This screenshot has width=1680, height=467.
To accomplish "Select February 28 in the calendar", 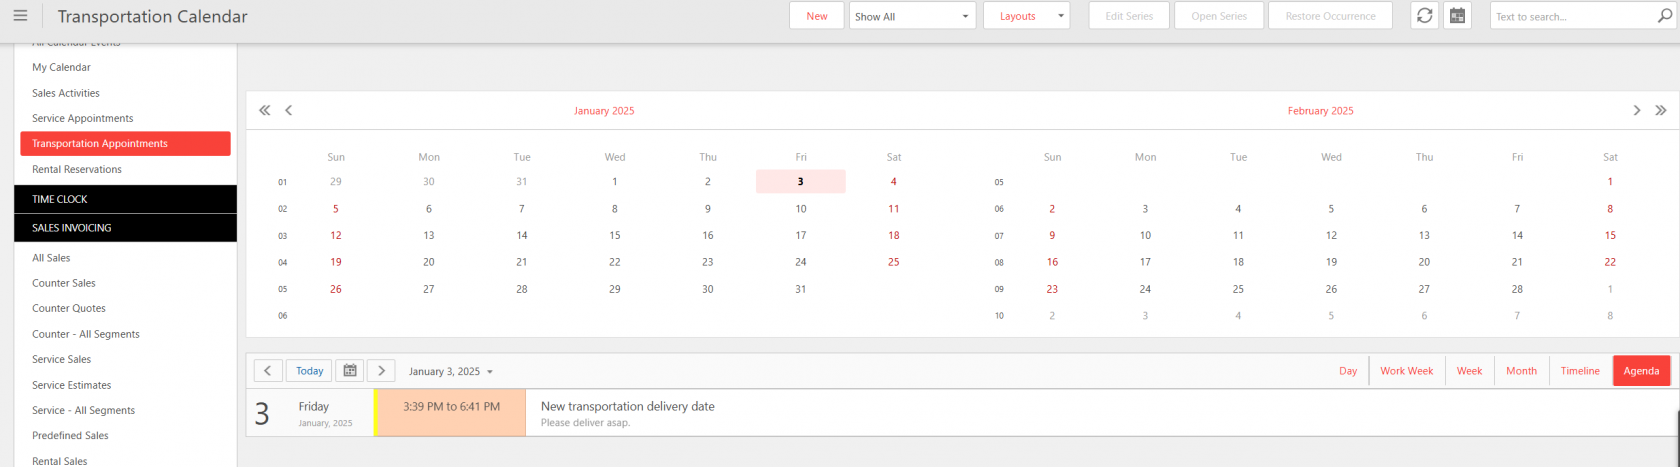I will (1517, 289).
